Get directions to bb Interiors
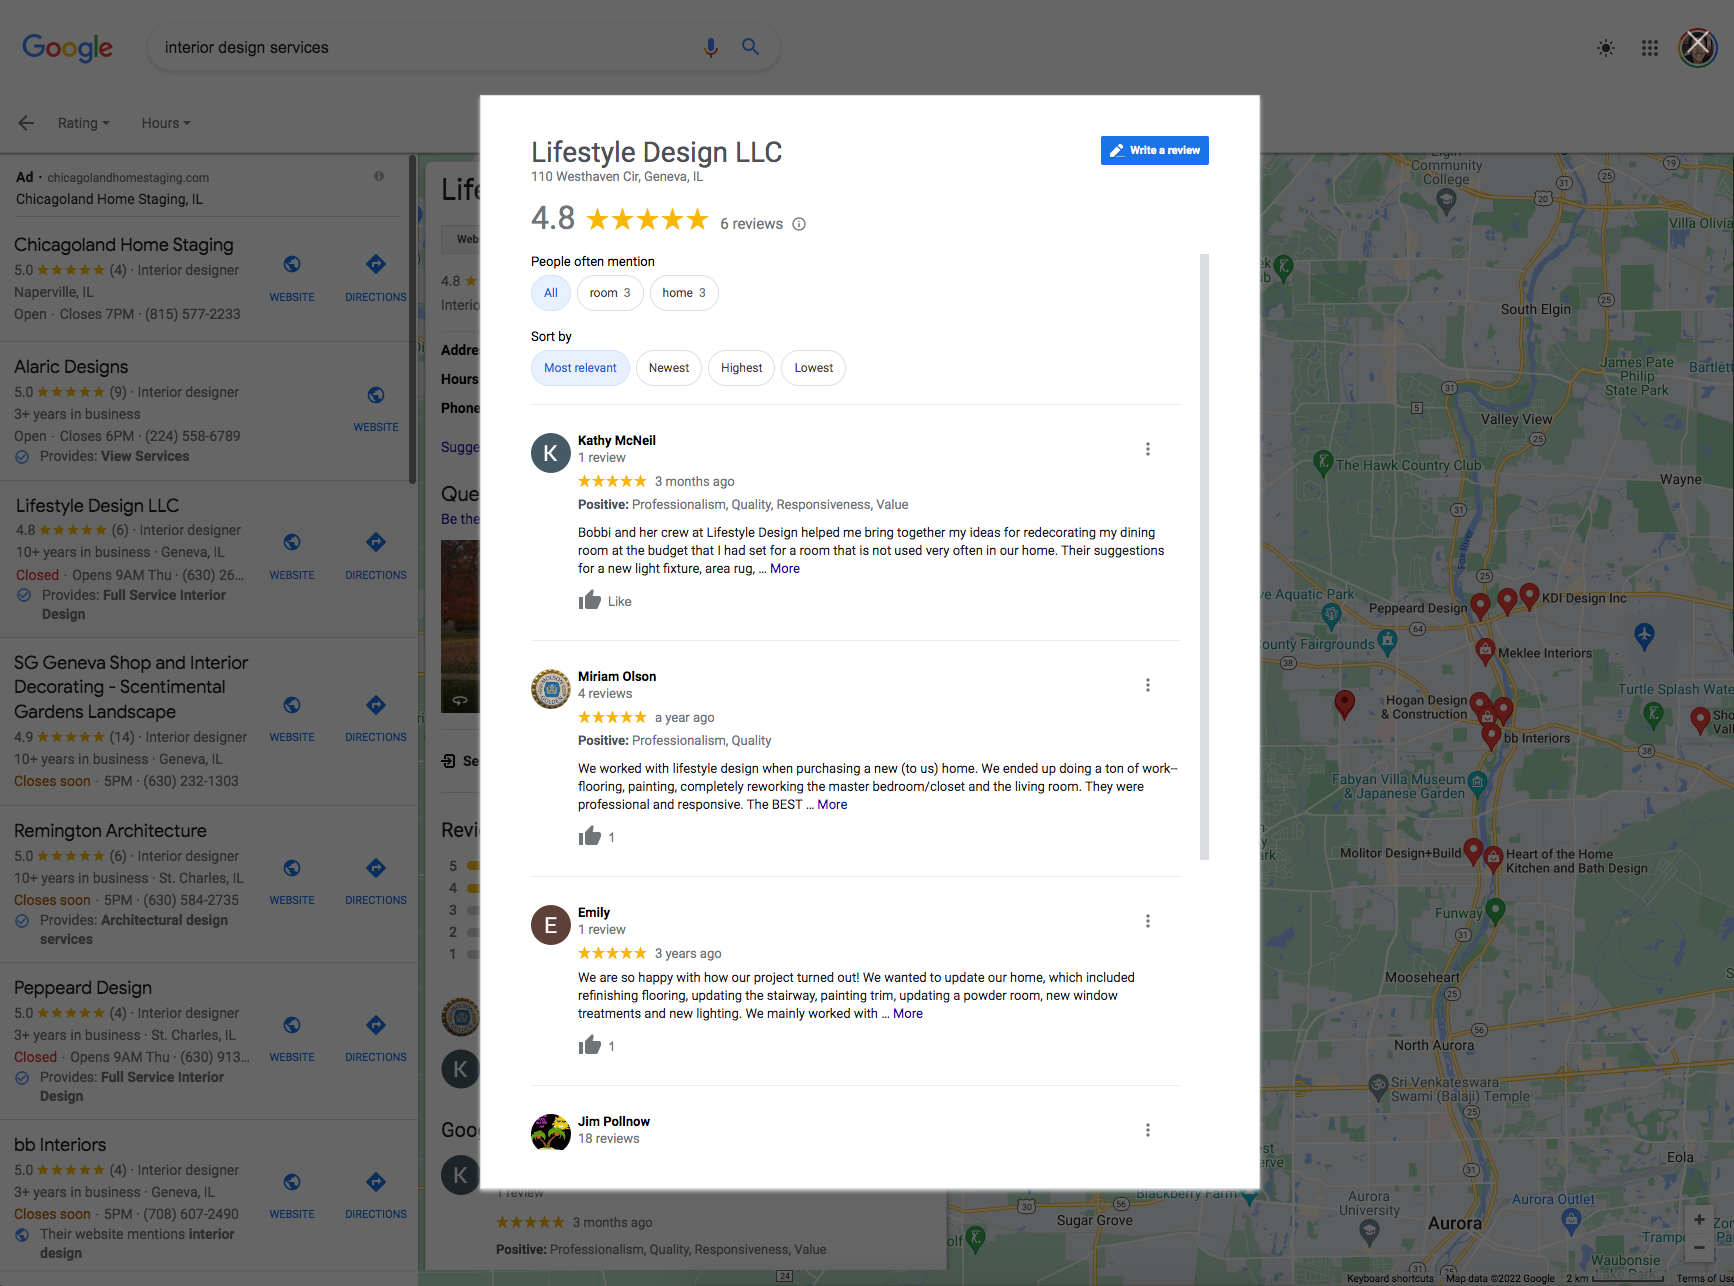 coord(376,1182)
